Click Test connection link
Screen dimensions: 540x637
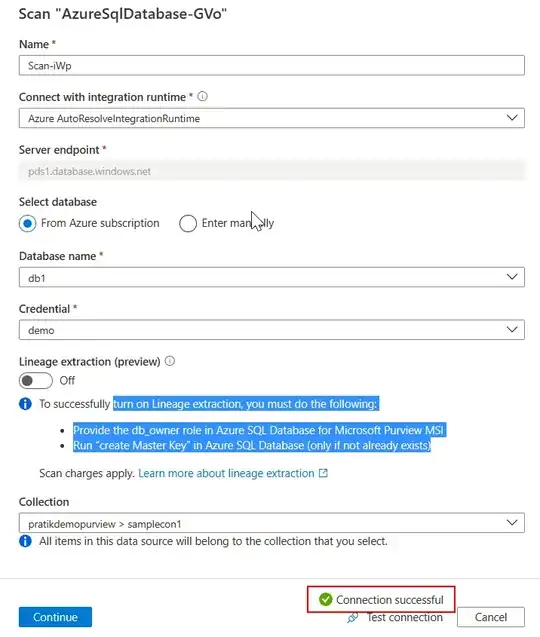404,618
